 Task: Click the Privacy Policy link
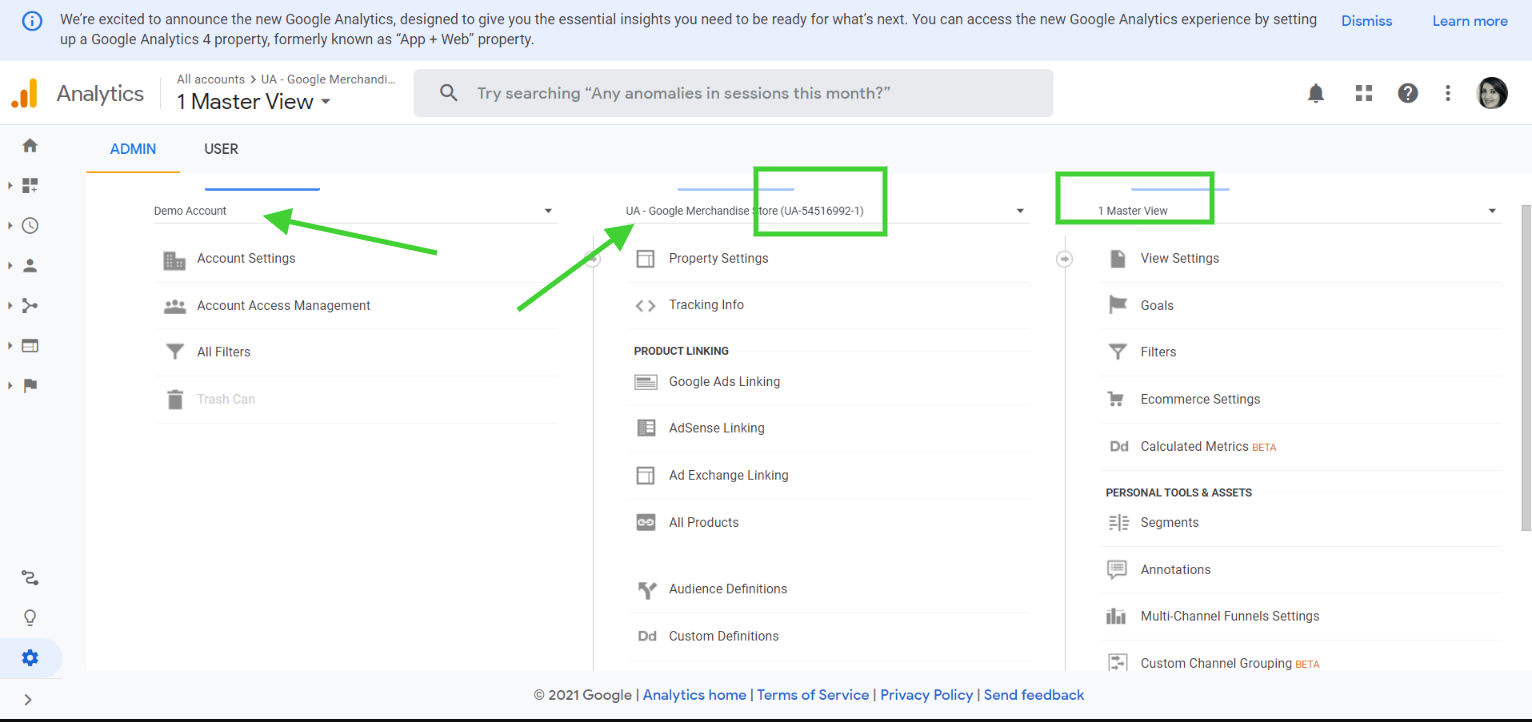coord(927,695)
